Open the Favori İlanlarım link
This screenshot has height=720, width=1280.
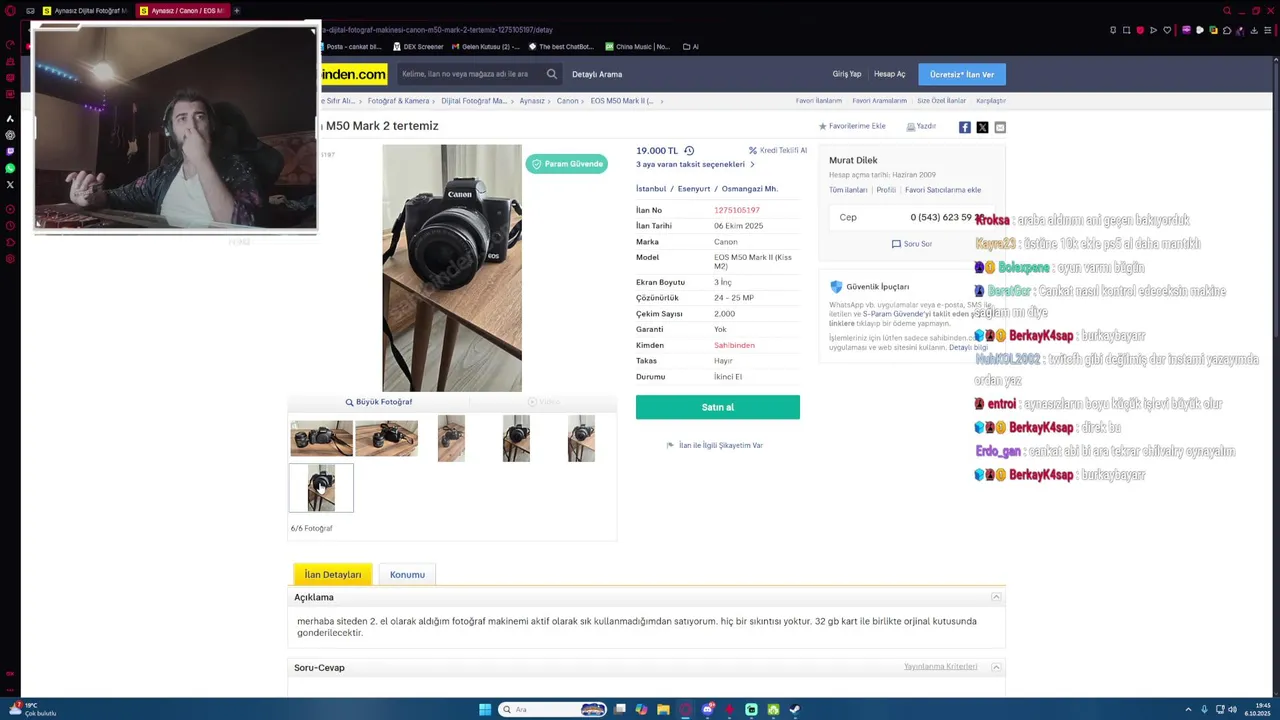point(819,101)
